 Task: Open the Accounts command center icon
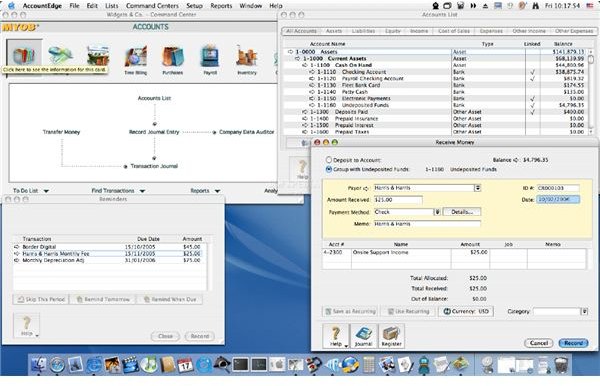[24, 56]
